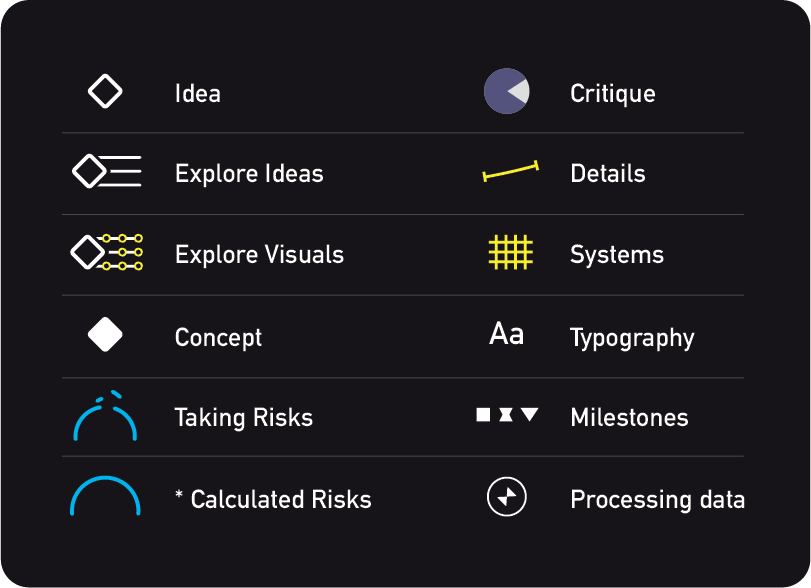Click the hollow diamond Idea icon
The height and width of the screenshot is (588, 811).
(105, 92)
